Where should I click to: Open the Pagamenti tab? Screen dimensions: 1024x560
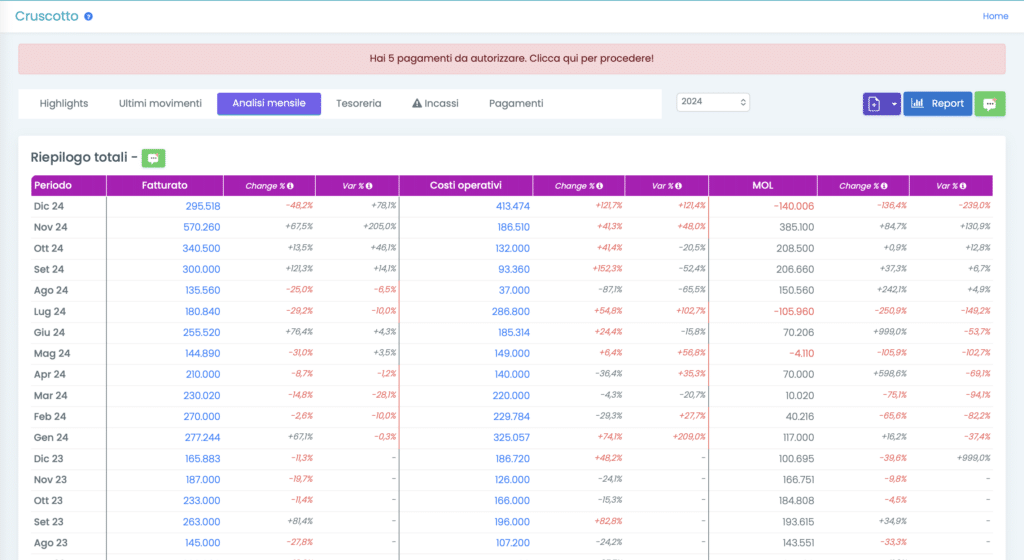pyautogui.click(x=516, y=103)
